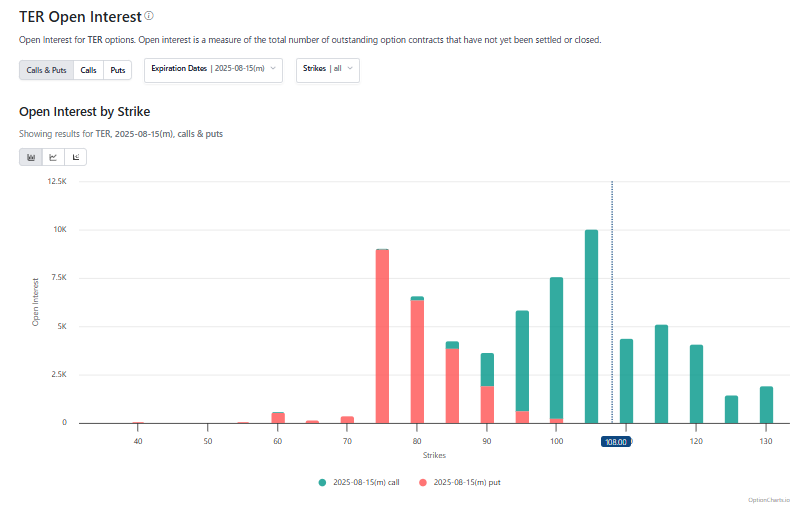The width and height of the screenshot is (810, 508).
Task: Click the info icon beside TER Open Interest
Action: click(149, 16)
